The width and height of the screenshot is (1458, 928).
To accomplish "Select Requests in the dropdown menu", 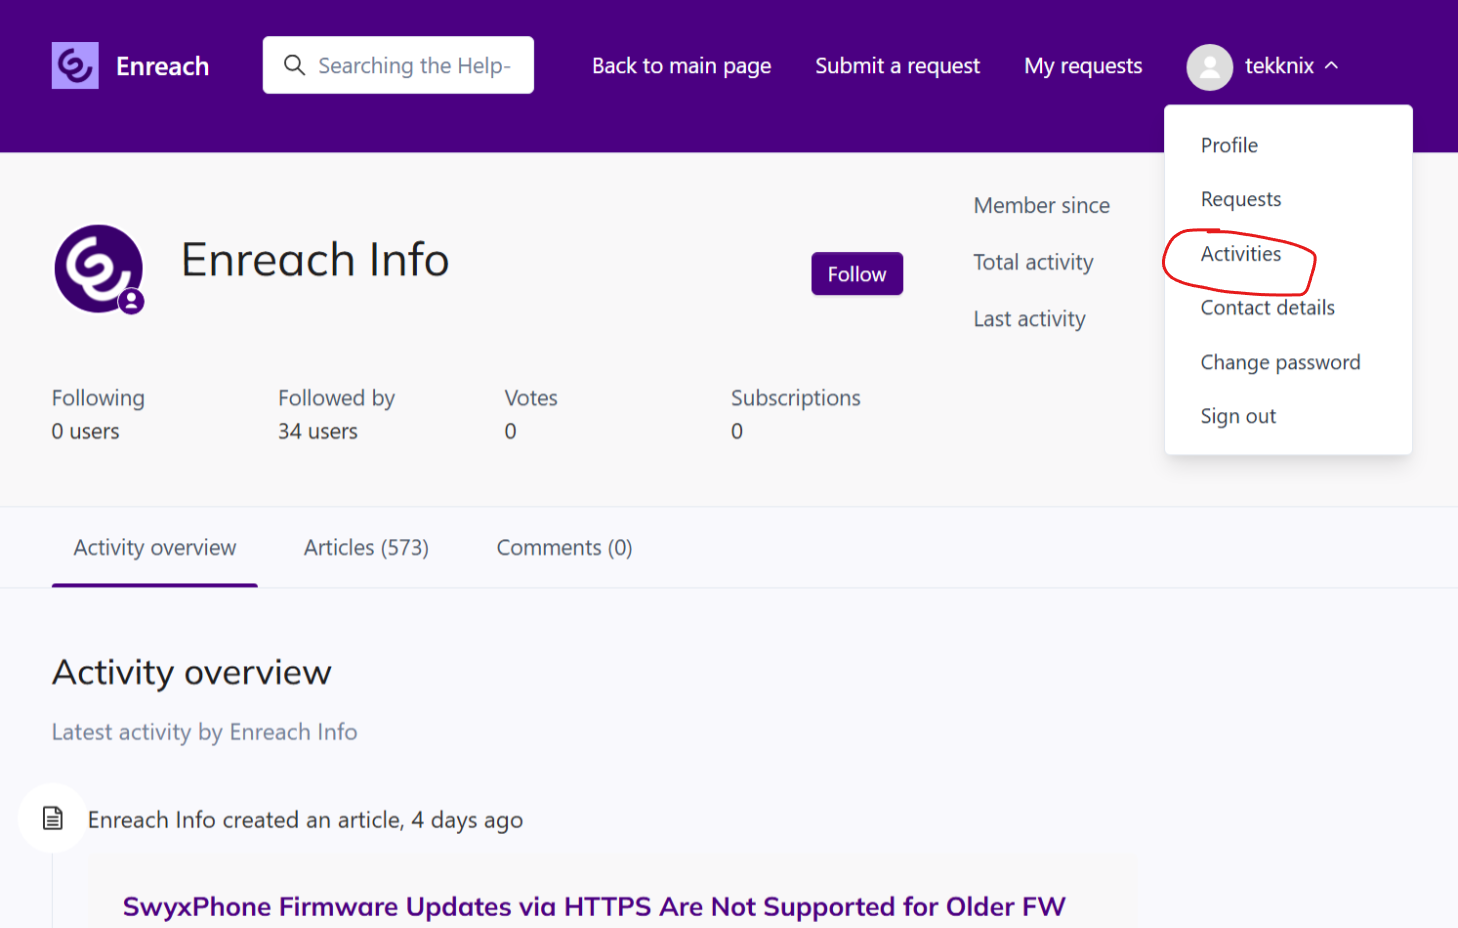I will point(1240,199).
